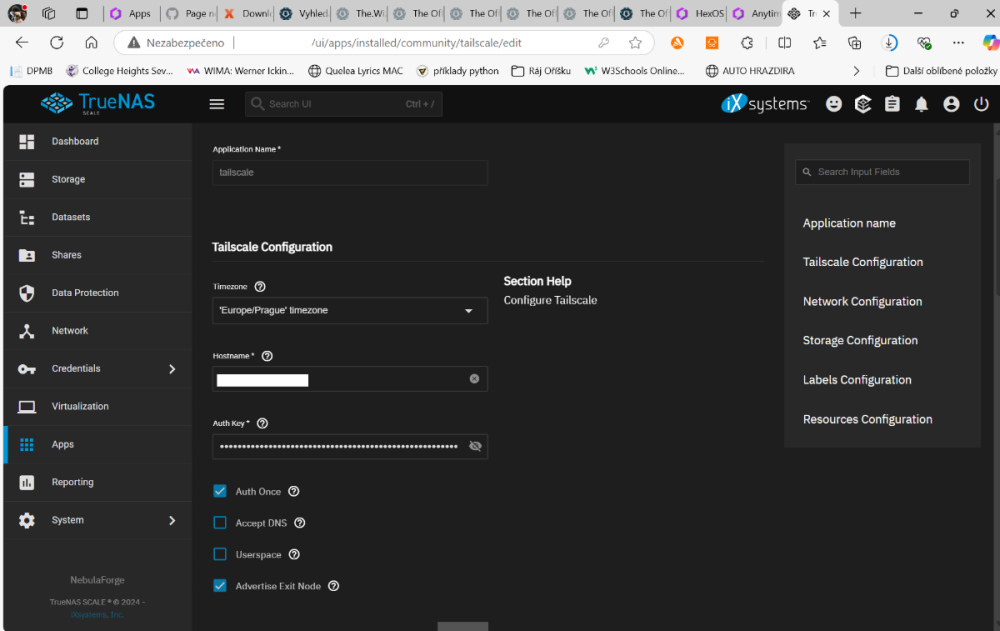
Task: Click the power button icon
Action: tap(981, 104)
